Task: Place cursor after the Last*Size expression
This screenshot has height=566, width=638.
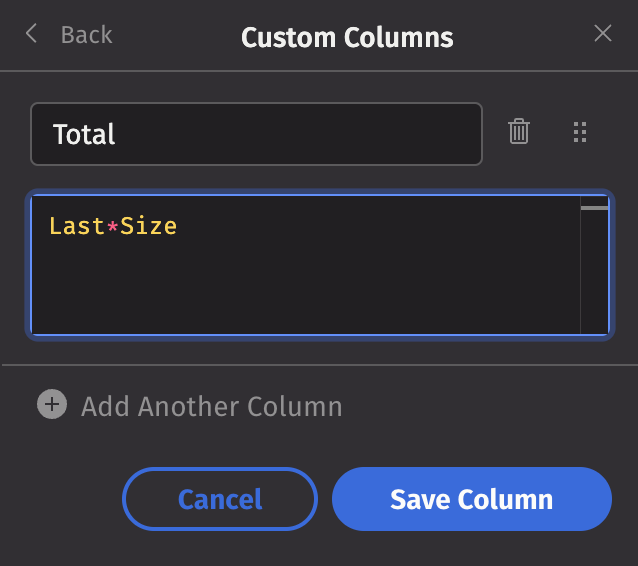Action: click(178, 226)
